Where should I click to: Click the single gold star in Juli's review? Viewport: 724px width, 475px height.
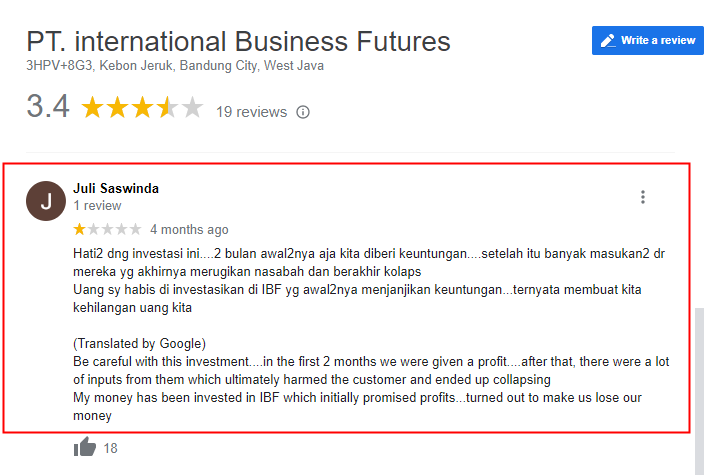(x=79, y=229)
